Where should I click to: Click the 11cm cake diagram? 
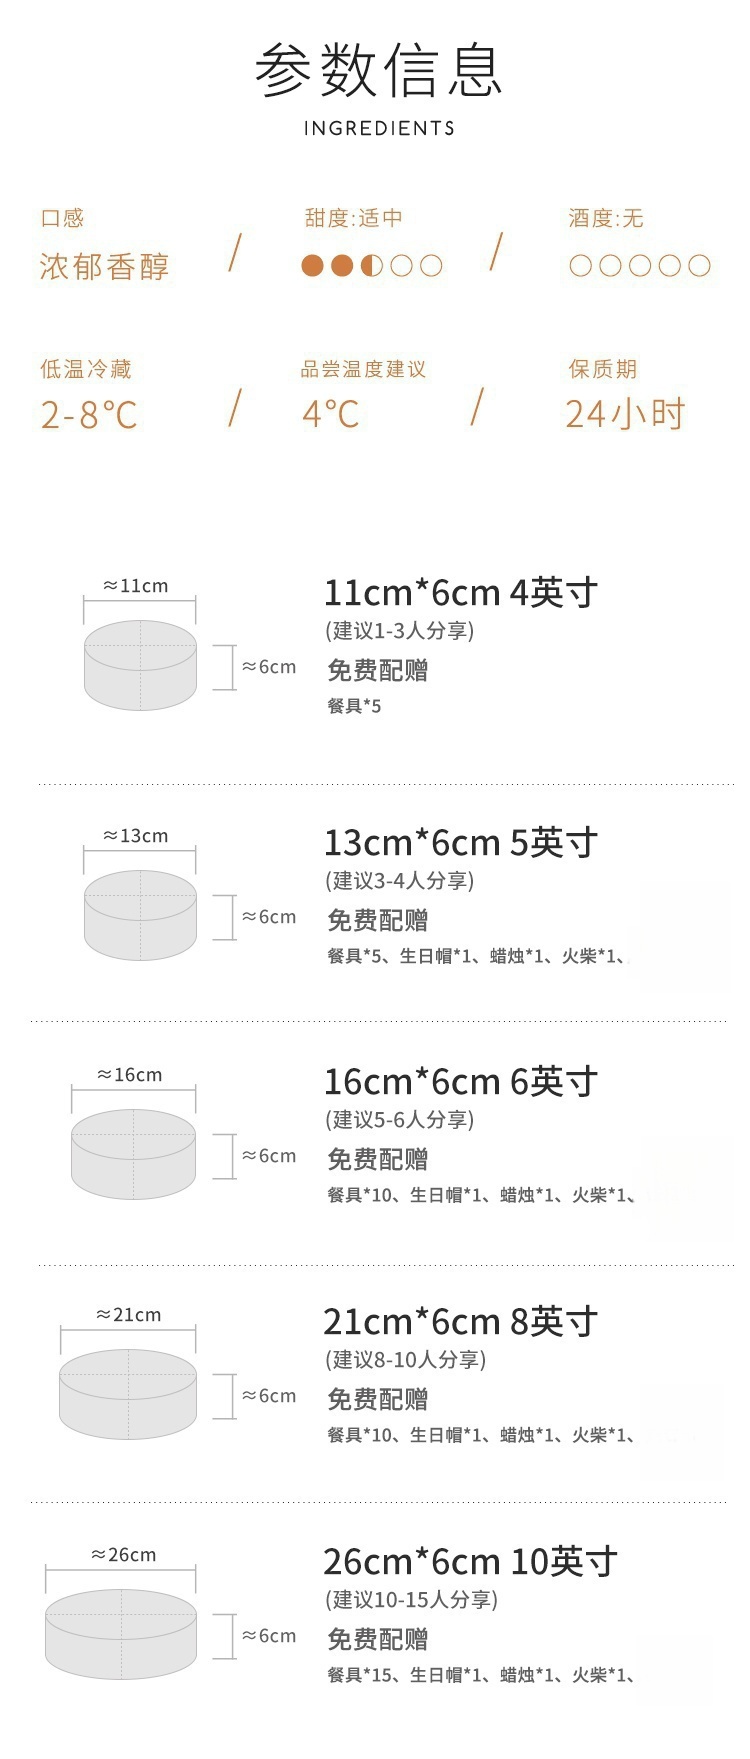140,665
